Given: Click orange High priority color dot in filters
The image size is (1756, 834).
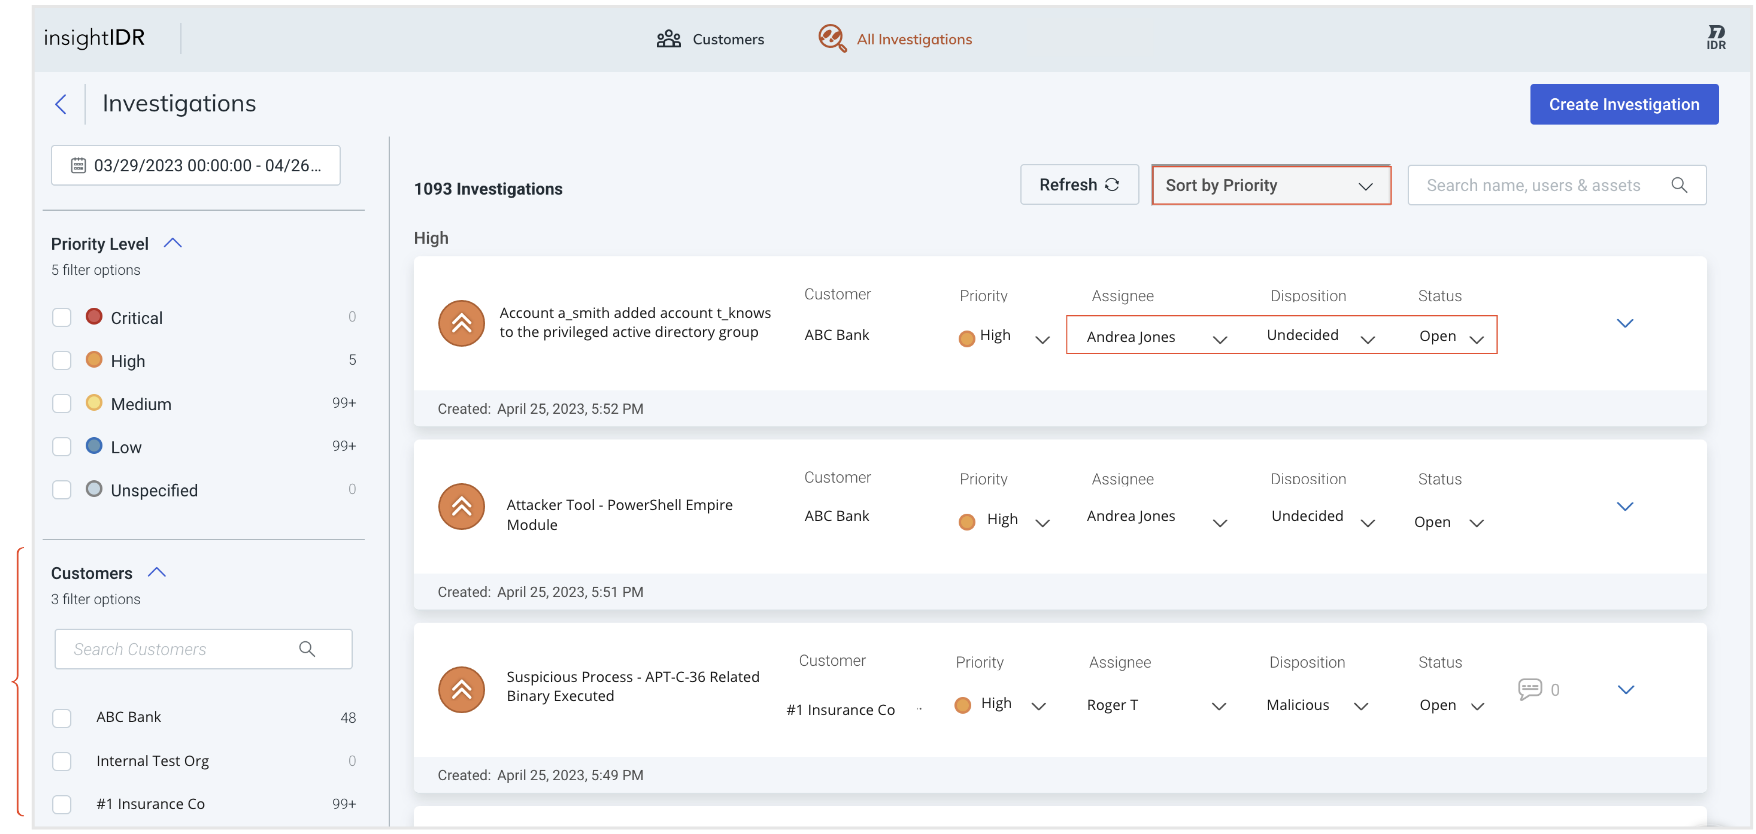Looking at the screenshot, I should point(94,360).
